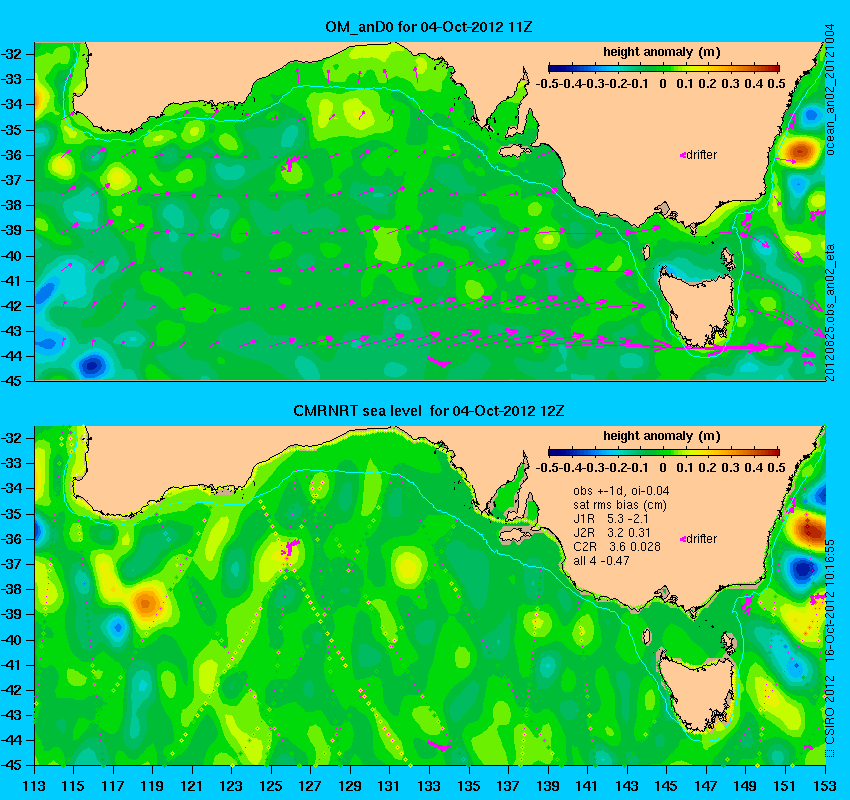The width and height of the screenshot is (850, 800).
Task: Click the 'sat rms bias (cm)' heading
Action: pos(620,505)
